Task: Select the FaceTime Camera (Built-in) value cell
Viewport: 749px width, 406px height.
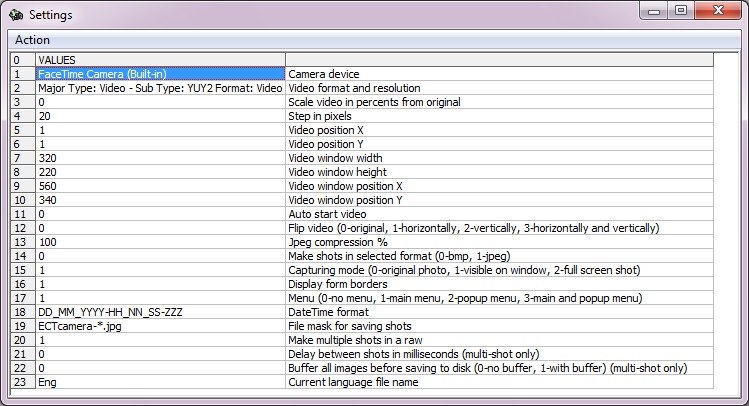Action: [160, 74]
